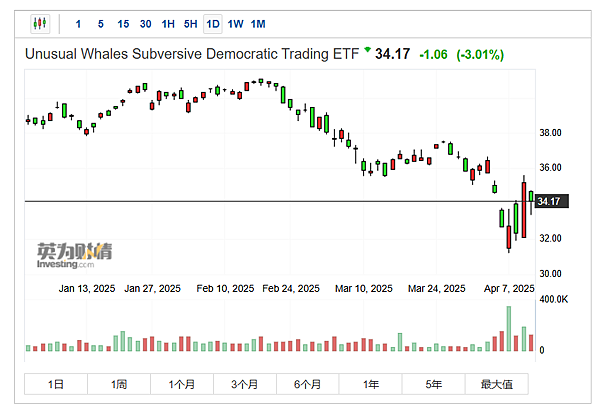
Task: Click the green down arrow next to the title
Action: (367, 49)
